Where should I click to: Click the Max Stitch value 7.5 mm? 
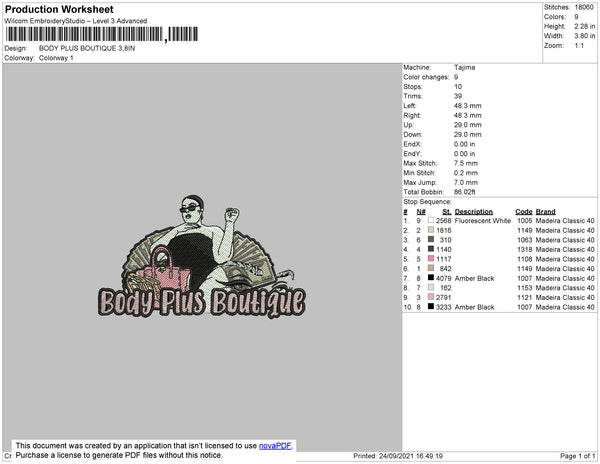click(466, 163)
